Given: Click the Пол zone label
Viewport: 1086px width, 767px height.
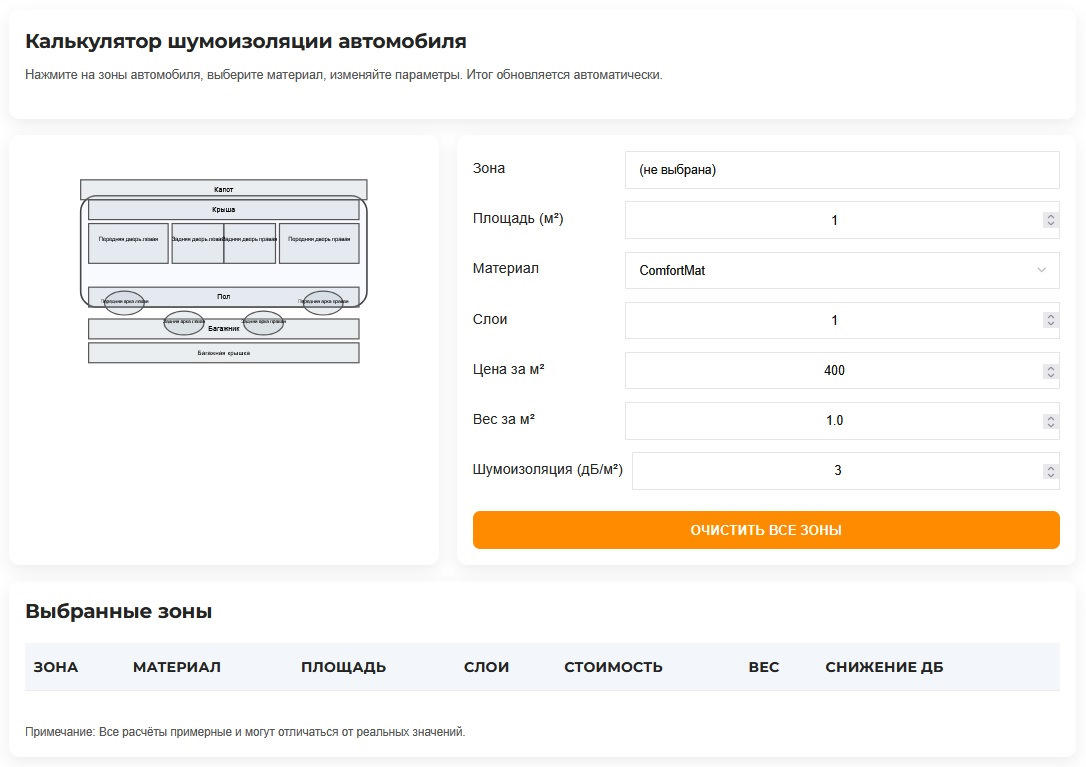Looking at the screenshot, I should (x=223, y=296).
